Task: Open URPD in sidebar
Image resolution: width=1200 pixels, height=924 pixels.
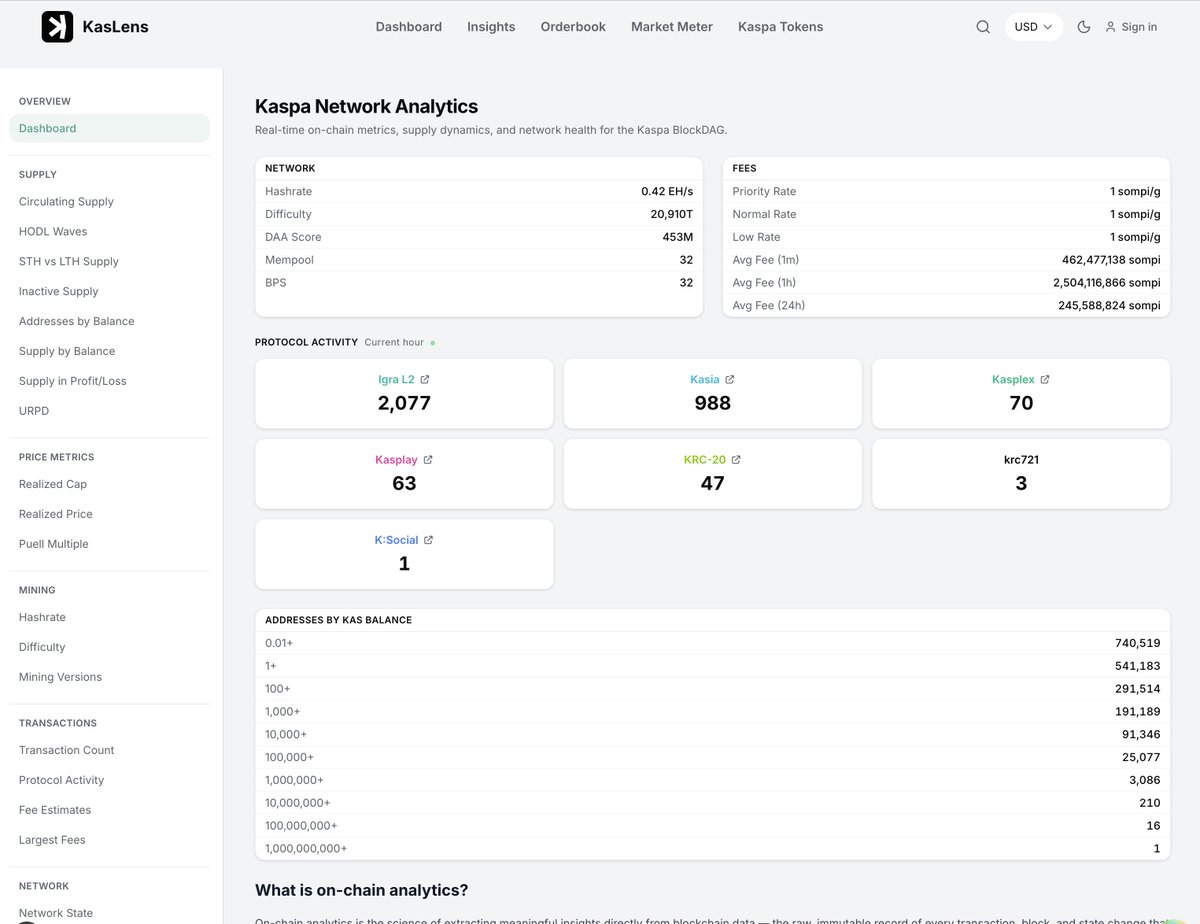Action: point(34,411)
